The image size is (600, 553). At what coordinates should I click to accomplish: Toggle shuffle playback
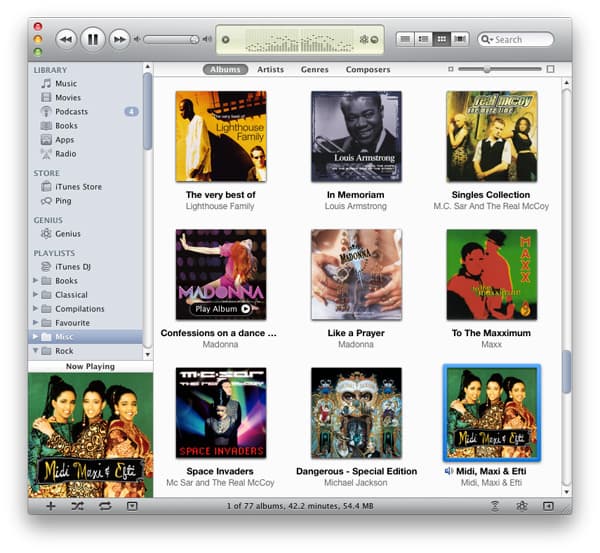coord(78,506)
